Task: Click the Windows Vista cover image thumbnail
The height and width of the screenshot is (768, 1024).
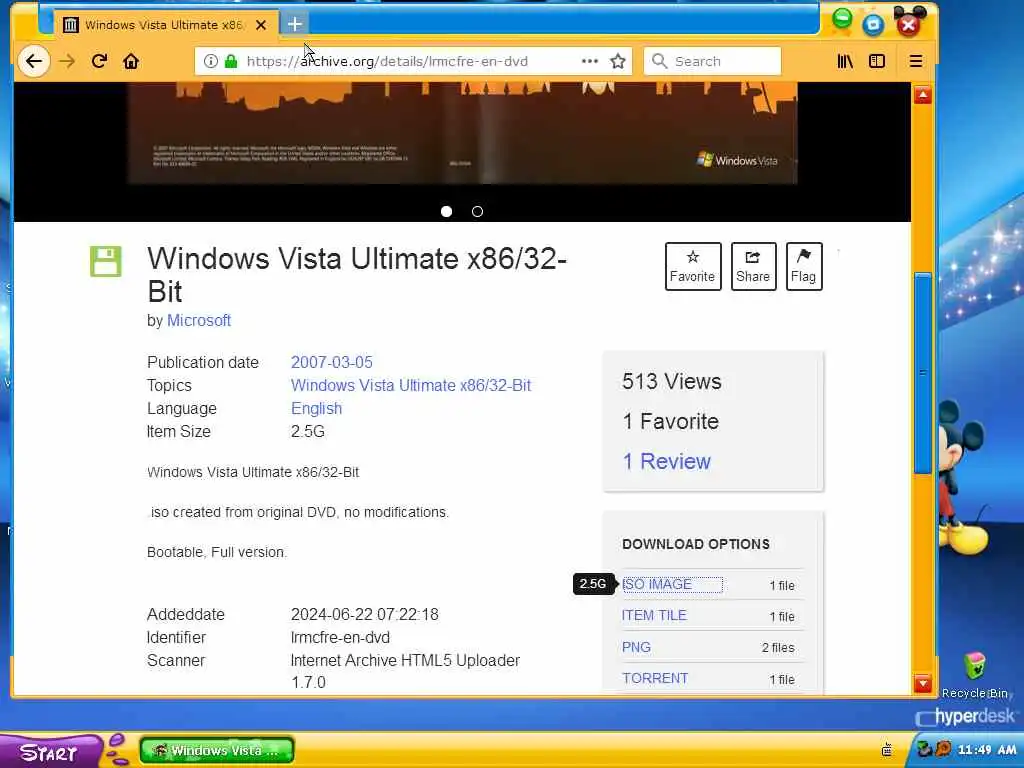Action: [462, 133]
